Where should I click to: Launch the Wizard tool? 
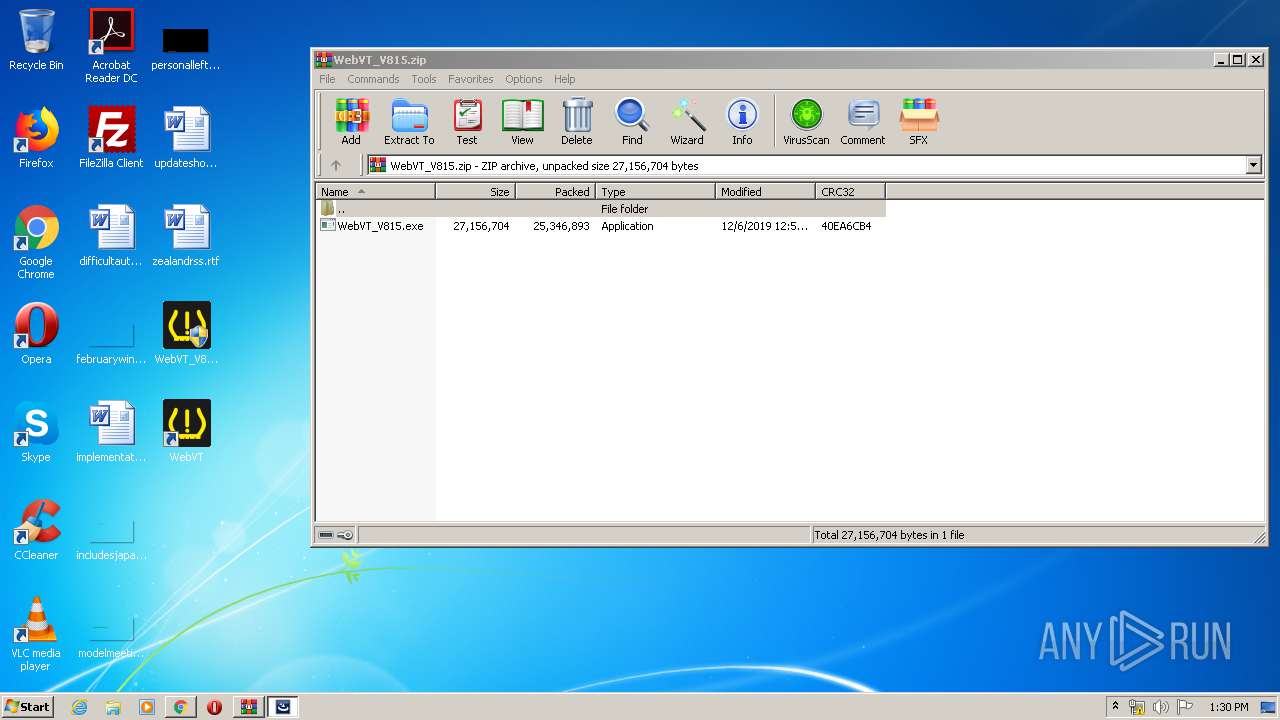687,122
